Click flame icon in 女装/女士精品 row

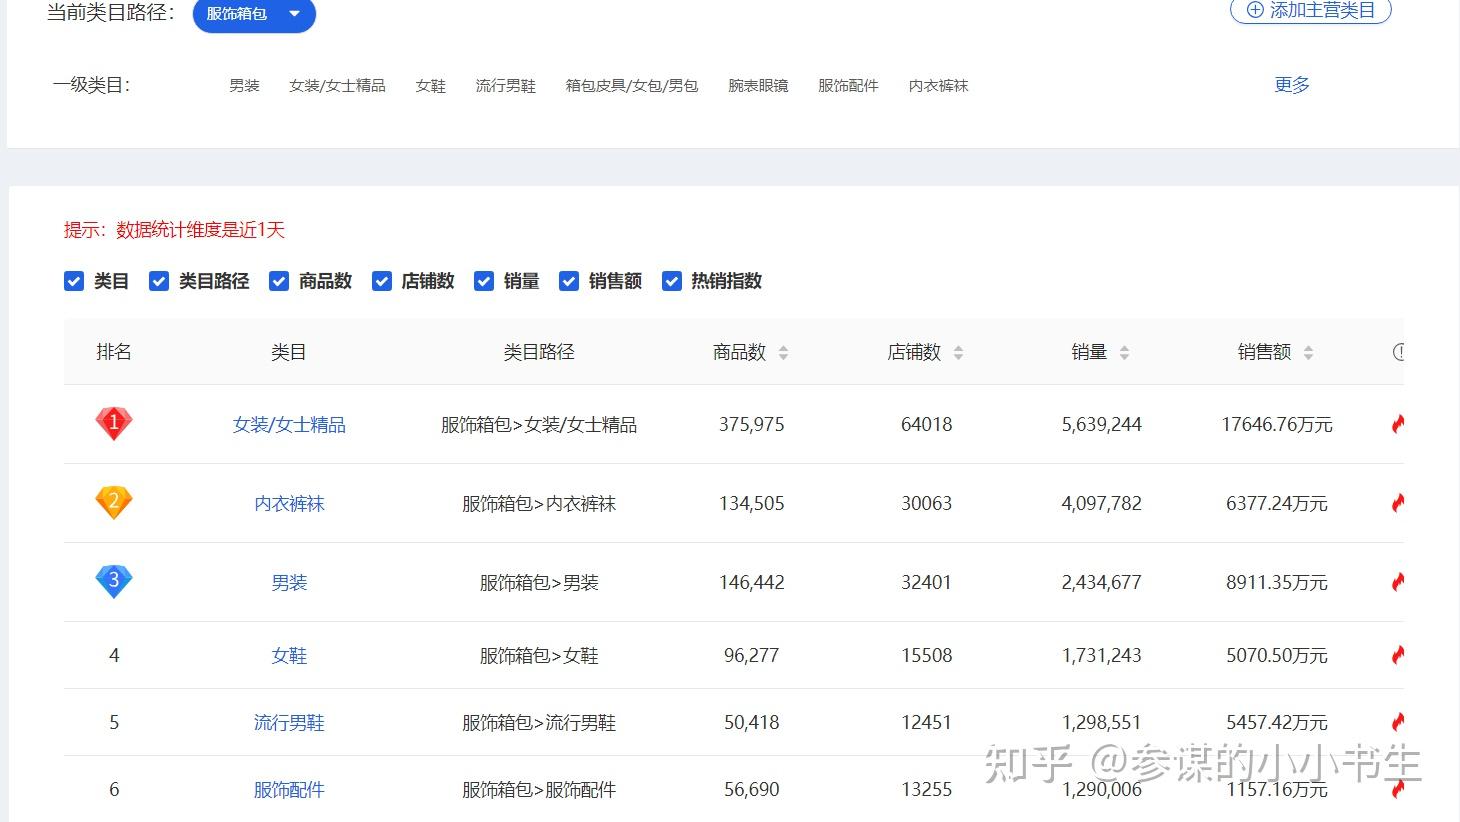coord(1398,424)
